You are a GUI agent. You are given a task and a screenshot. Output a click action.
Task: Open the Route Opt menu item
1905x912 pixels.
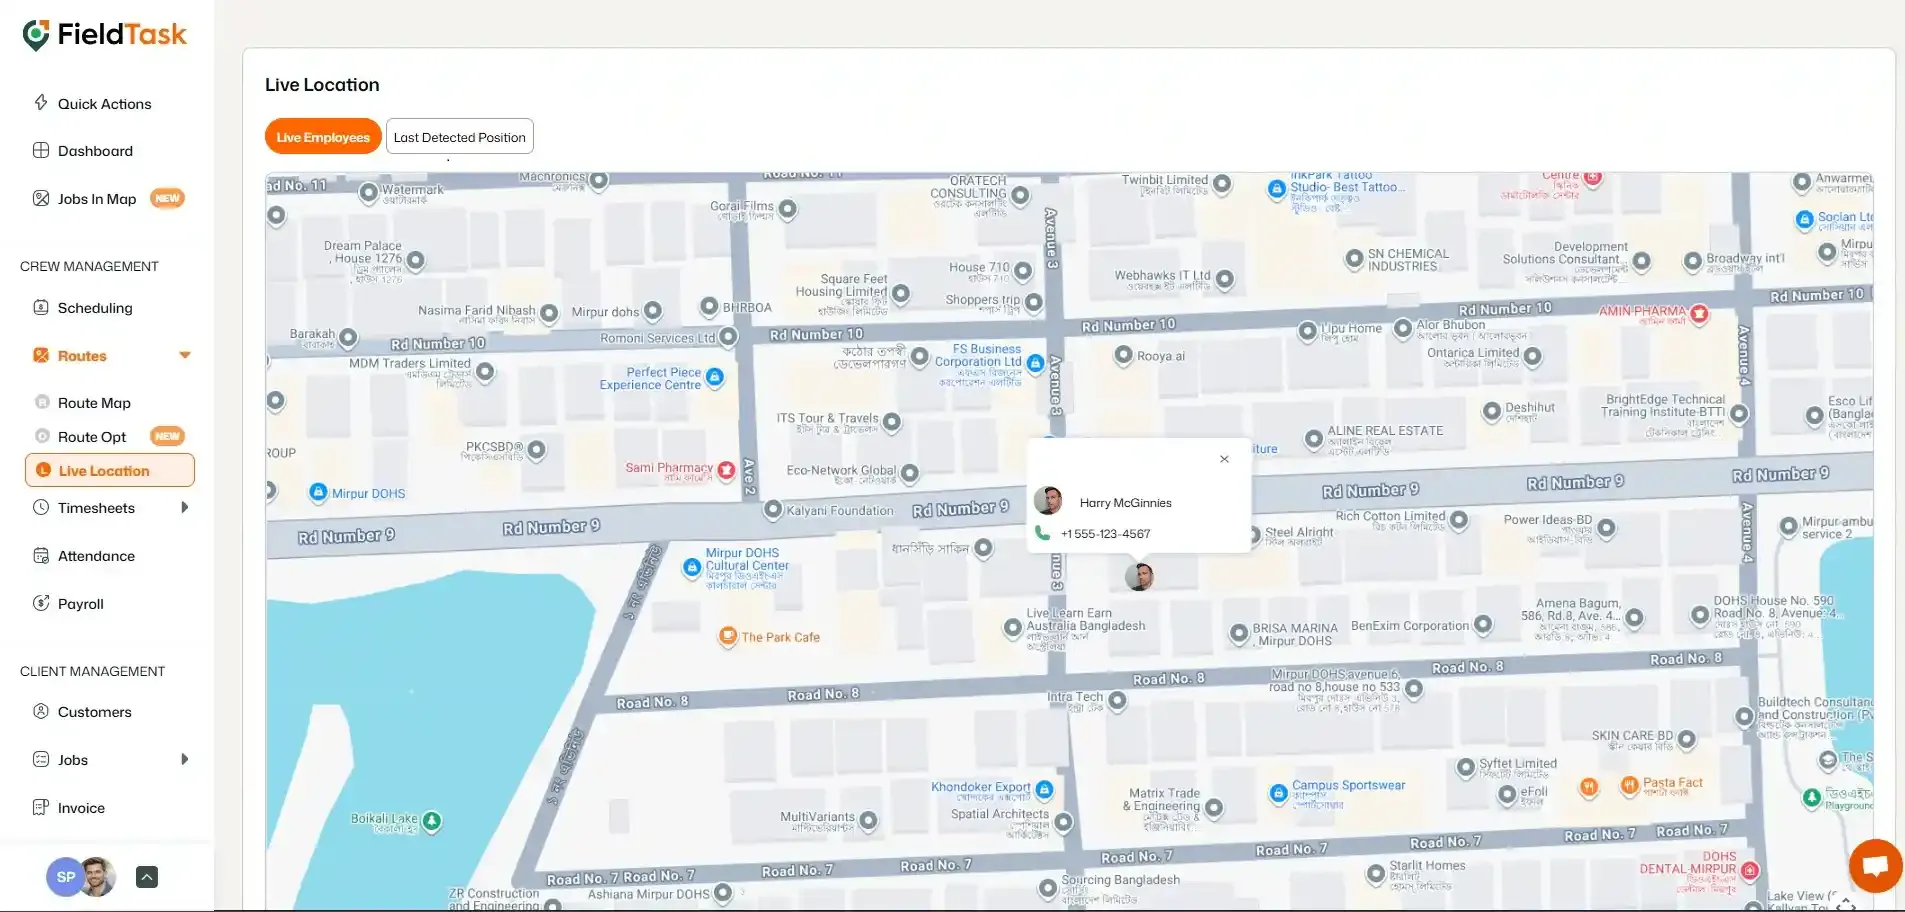click(92, 436)
